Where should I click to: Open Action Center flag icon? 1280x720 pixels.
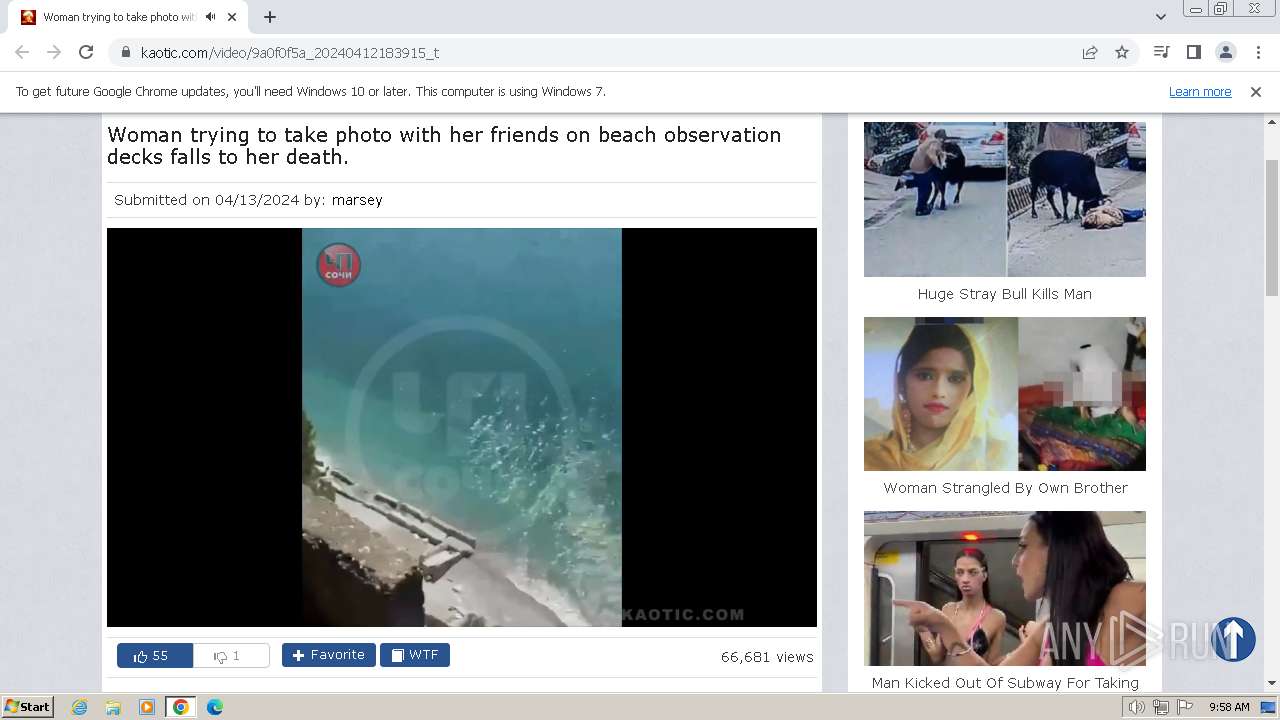tap(1185, 707)
